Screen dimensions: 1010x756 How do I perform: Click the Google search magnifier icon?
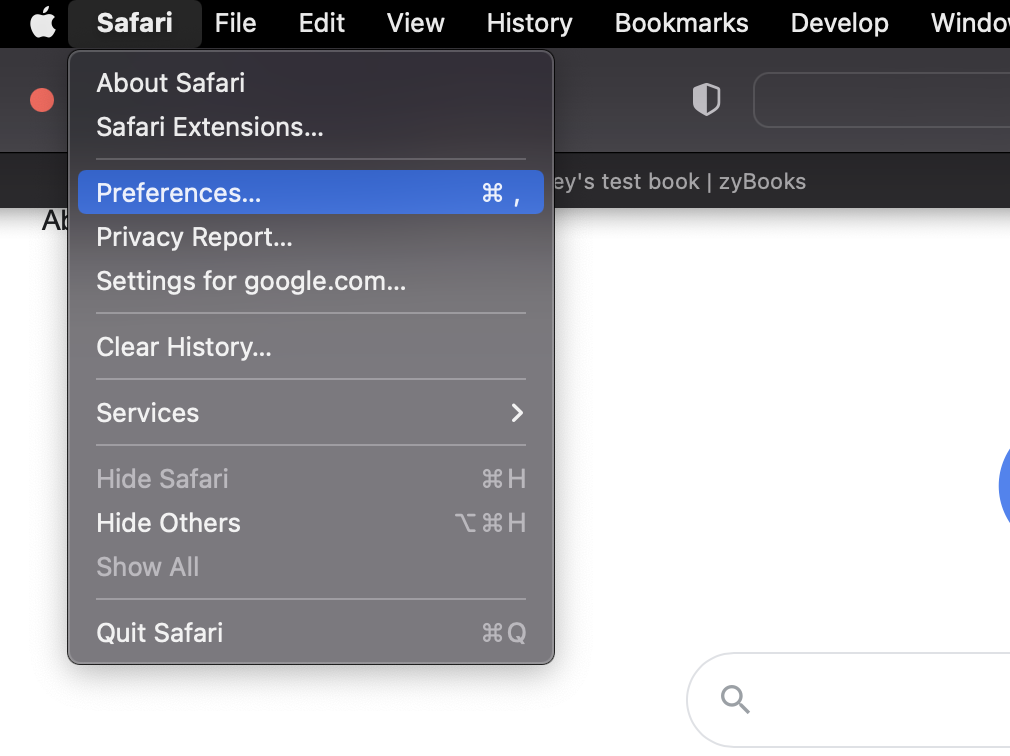[735, 699]
